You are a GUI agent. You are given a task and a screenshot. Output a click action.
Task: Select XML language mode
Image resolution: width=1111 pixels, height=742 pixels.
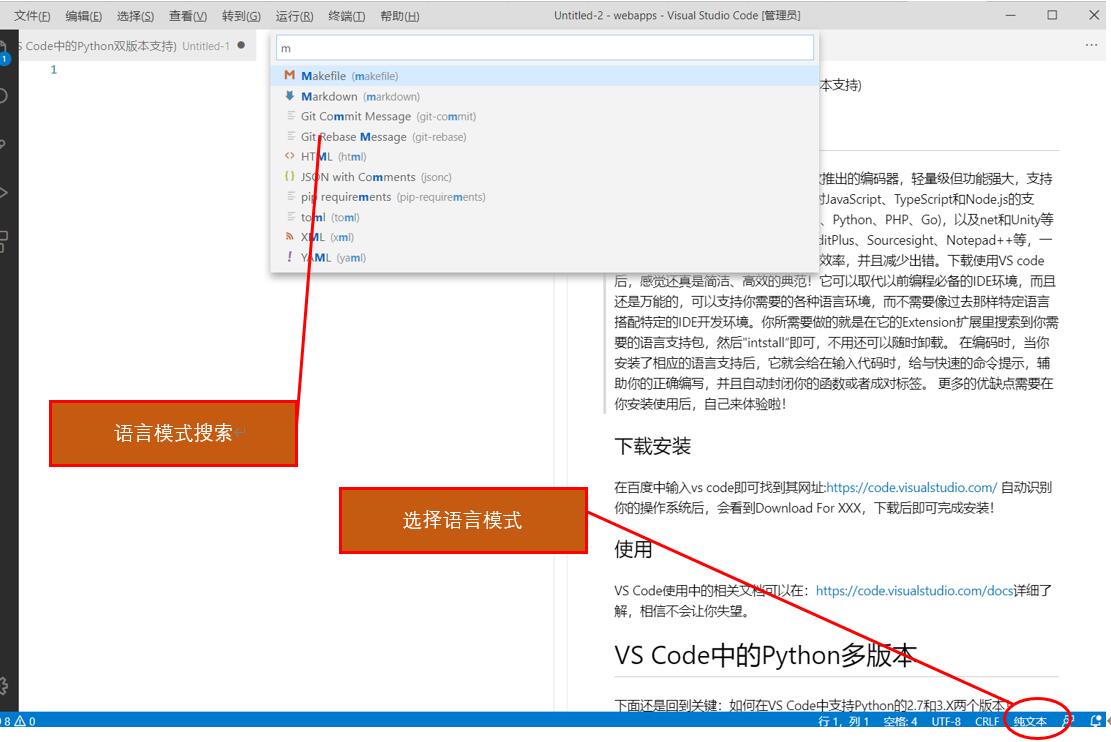click(545, 237)
